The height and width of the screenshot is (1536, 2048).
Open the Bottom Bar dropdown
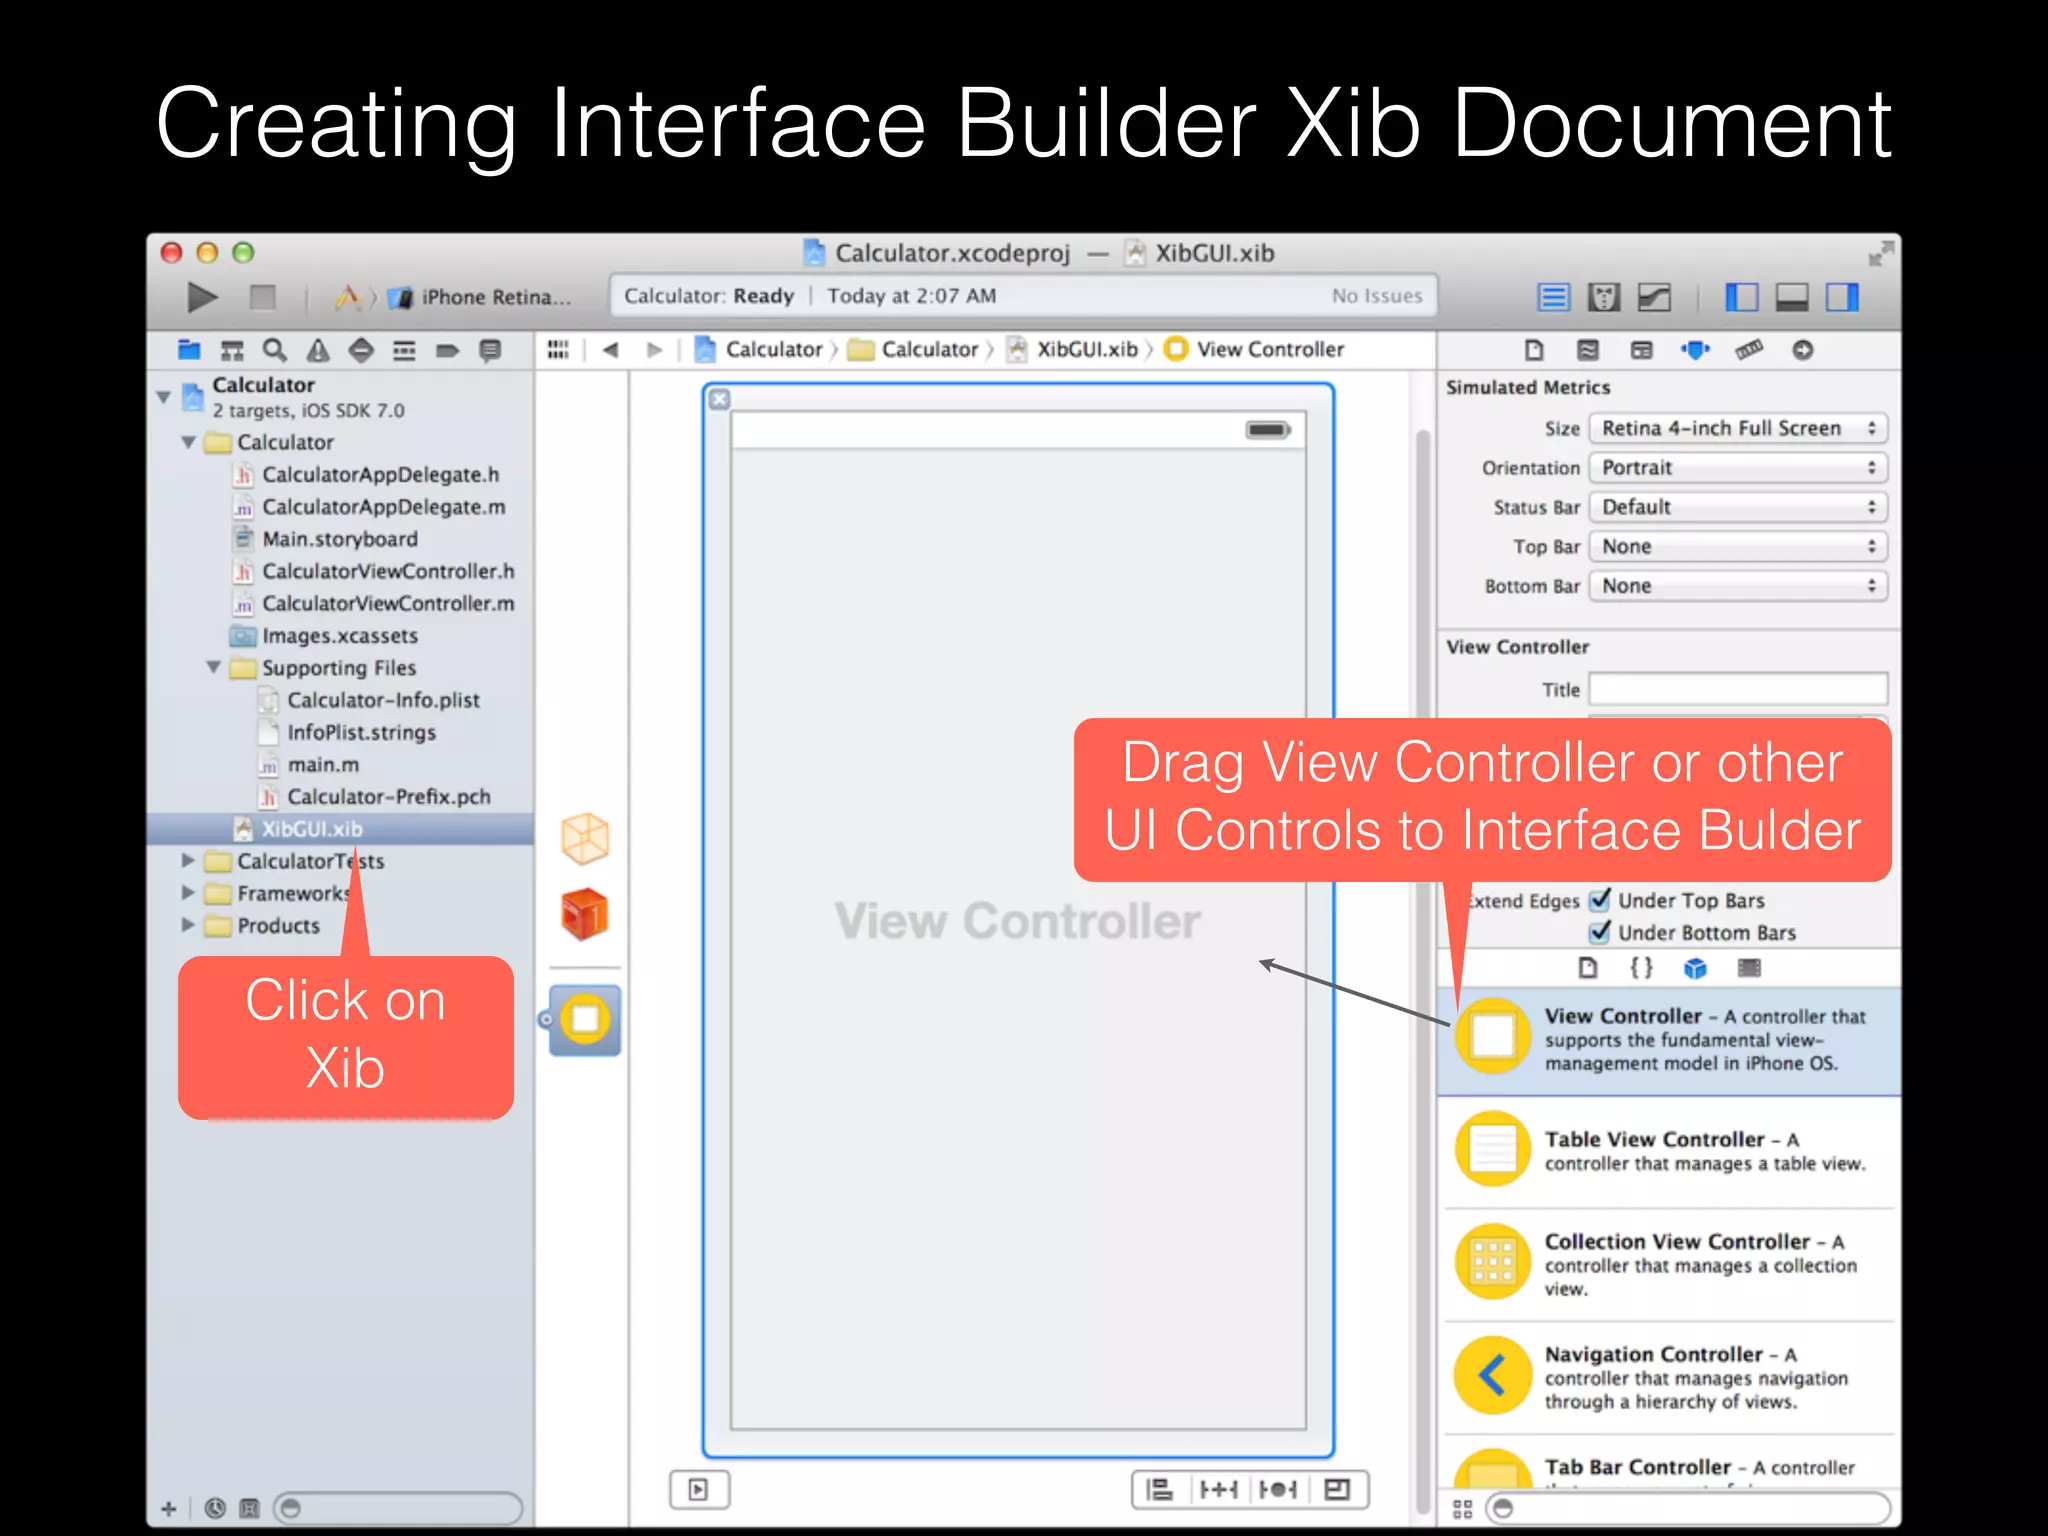(1738, 586)
